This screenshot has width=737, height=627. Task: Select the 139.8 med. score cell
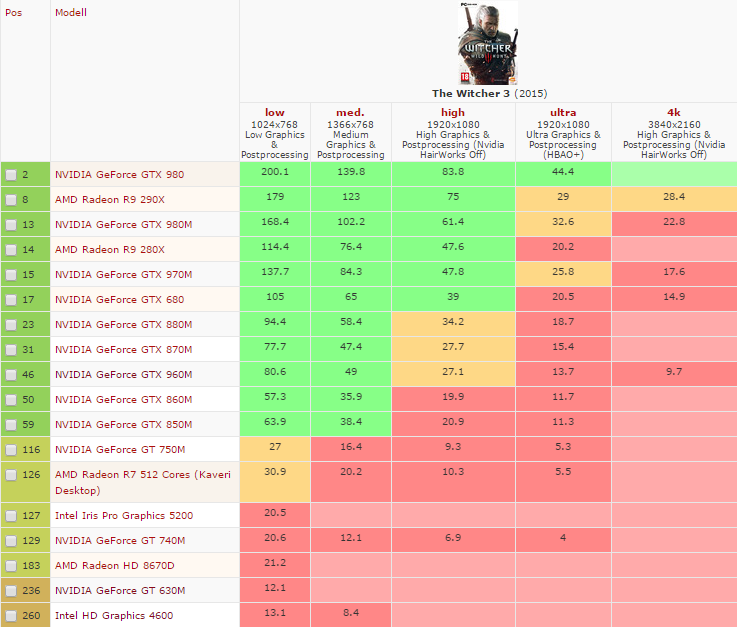(x=351, y=174)
